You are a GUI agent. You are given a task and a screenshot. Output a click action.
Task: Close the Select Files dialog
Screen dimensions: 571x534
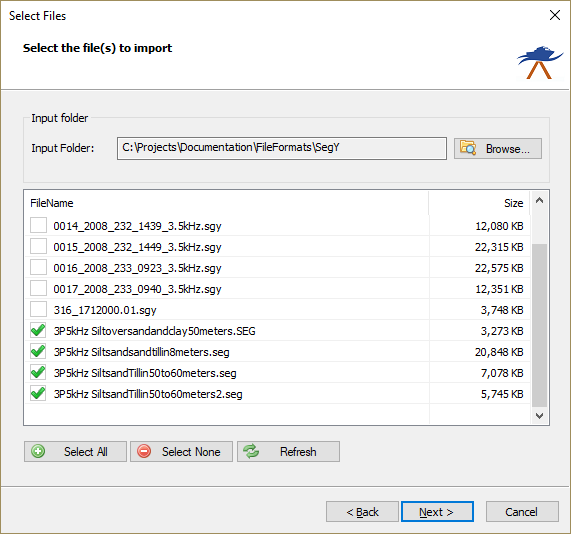click(x=555, y=15)
